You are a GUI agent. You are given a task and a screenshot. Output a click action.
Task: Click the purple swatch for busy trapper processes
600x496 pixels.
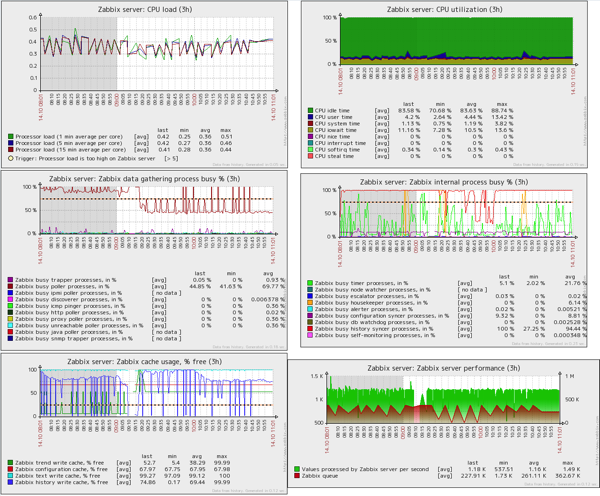tap(10, 280)
